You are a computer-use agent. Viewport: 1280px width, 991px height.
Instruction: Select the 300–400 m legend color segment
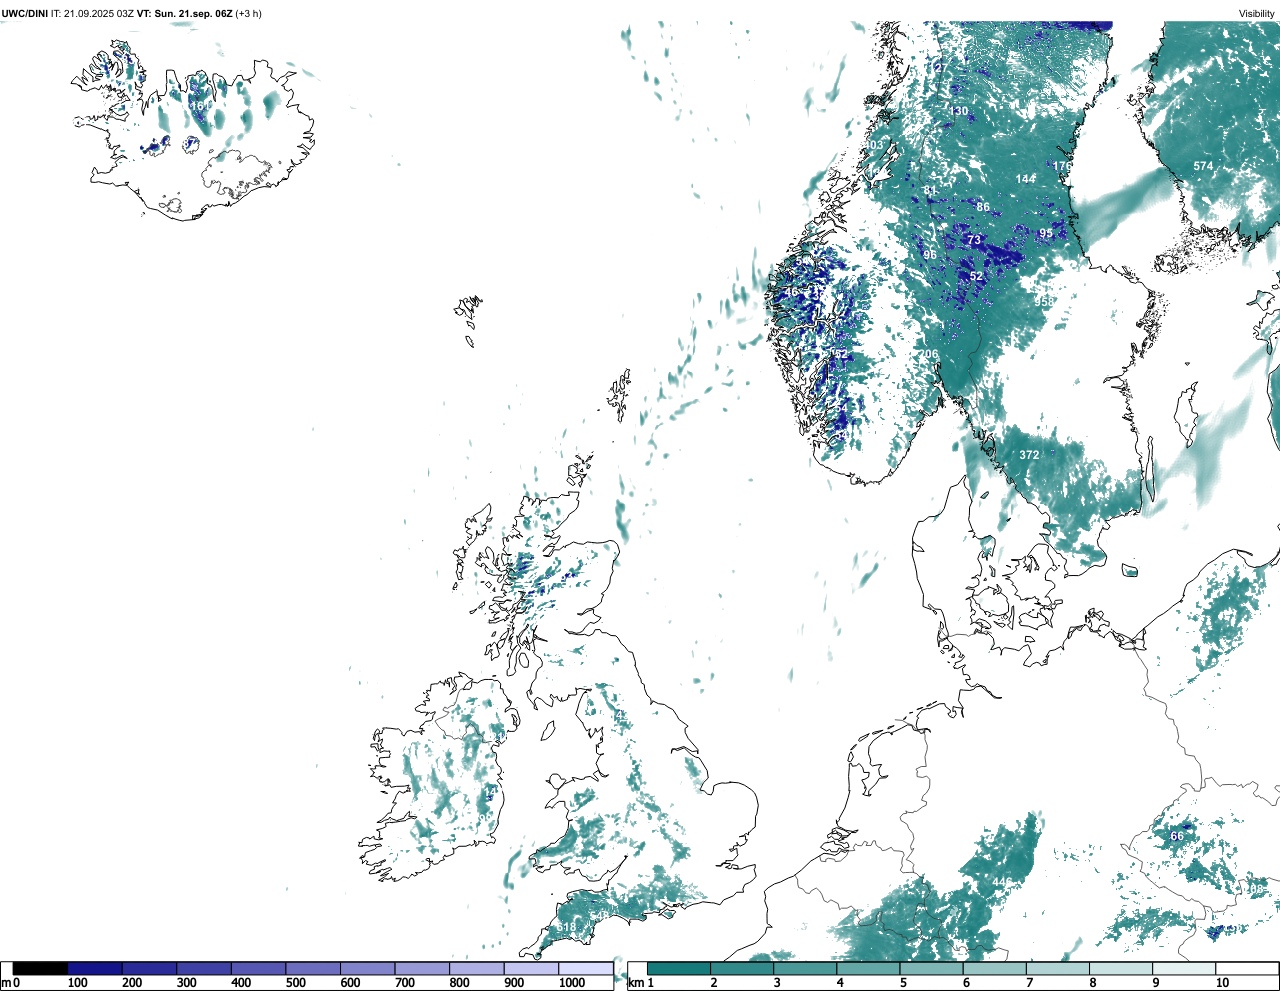pos(204,968)
